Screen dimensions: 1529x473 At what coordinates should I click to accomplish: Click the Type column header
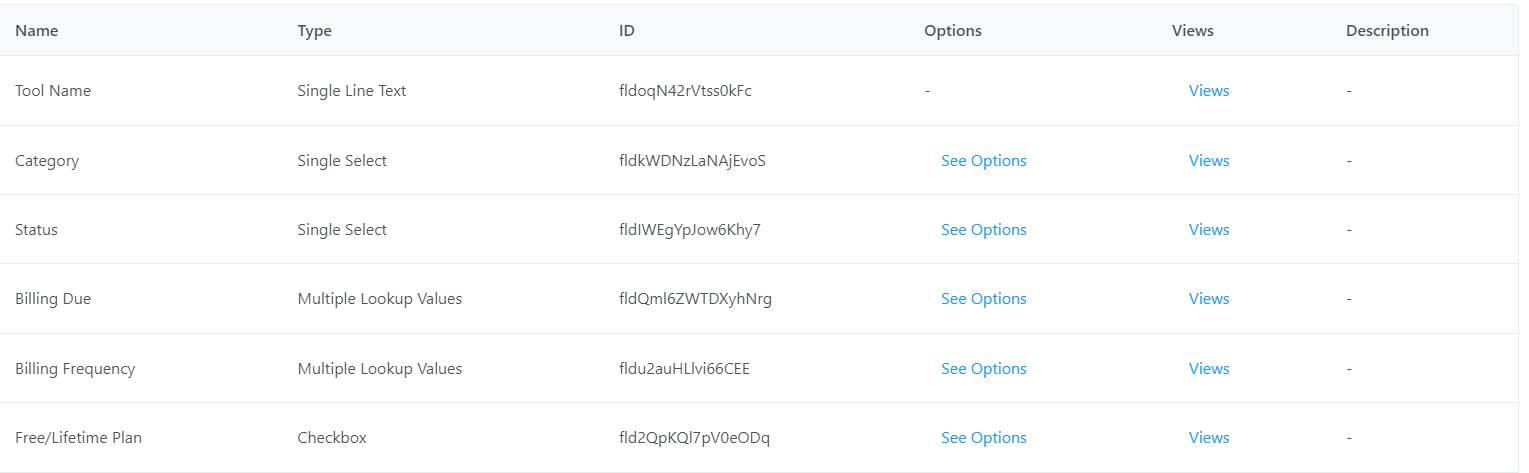click(314, 31)
